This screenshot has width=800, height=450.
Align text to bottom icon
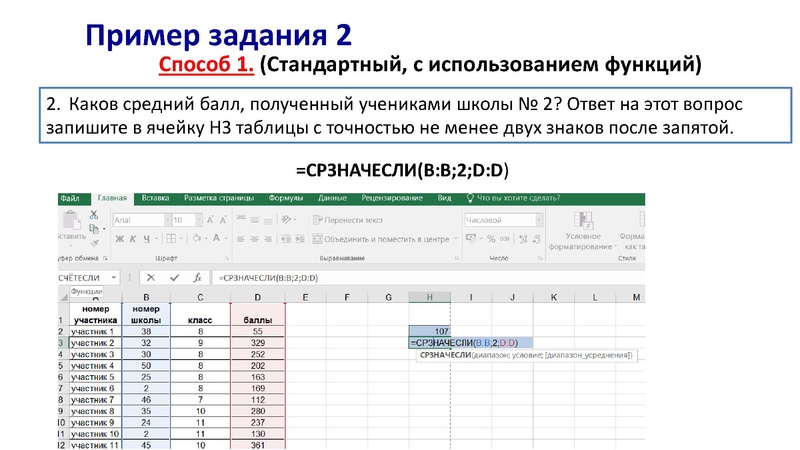click(x=267, y=220)
